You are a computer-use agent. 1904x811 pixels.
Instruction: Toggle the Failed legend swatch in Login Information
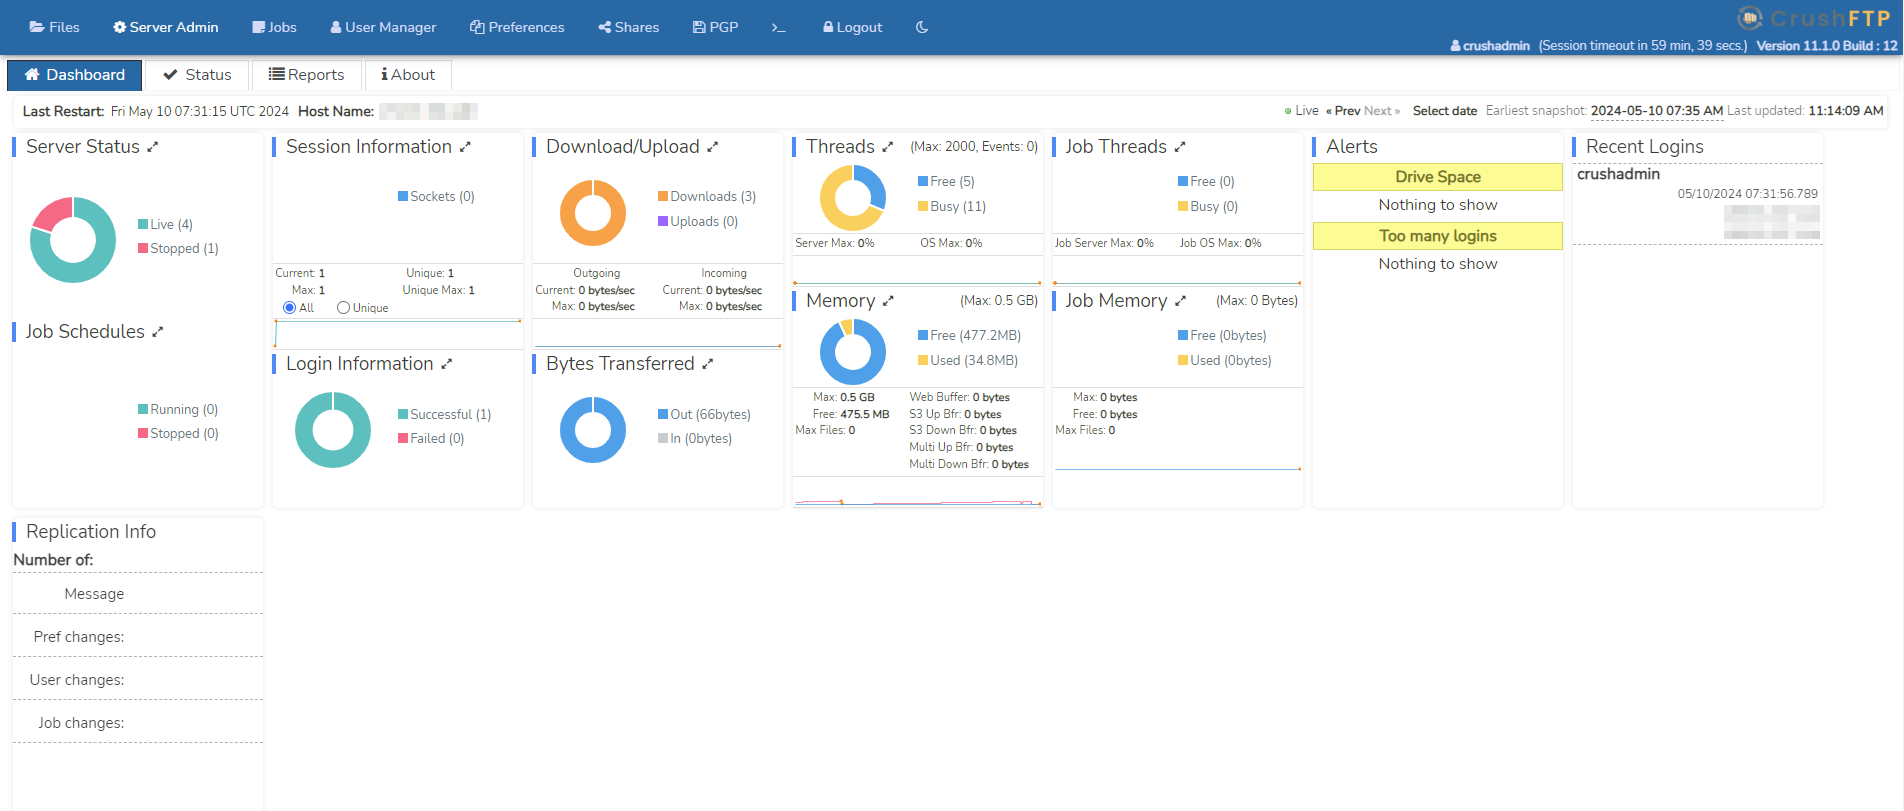pos(403,438)
